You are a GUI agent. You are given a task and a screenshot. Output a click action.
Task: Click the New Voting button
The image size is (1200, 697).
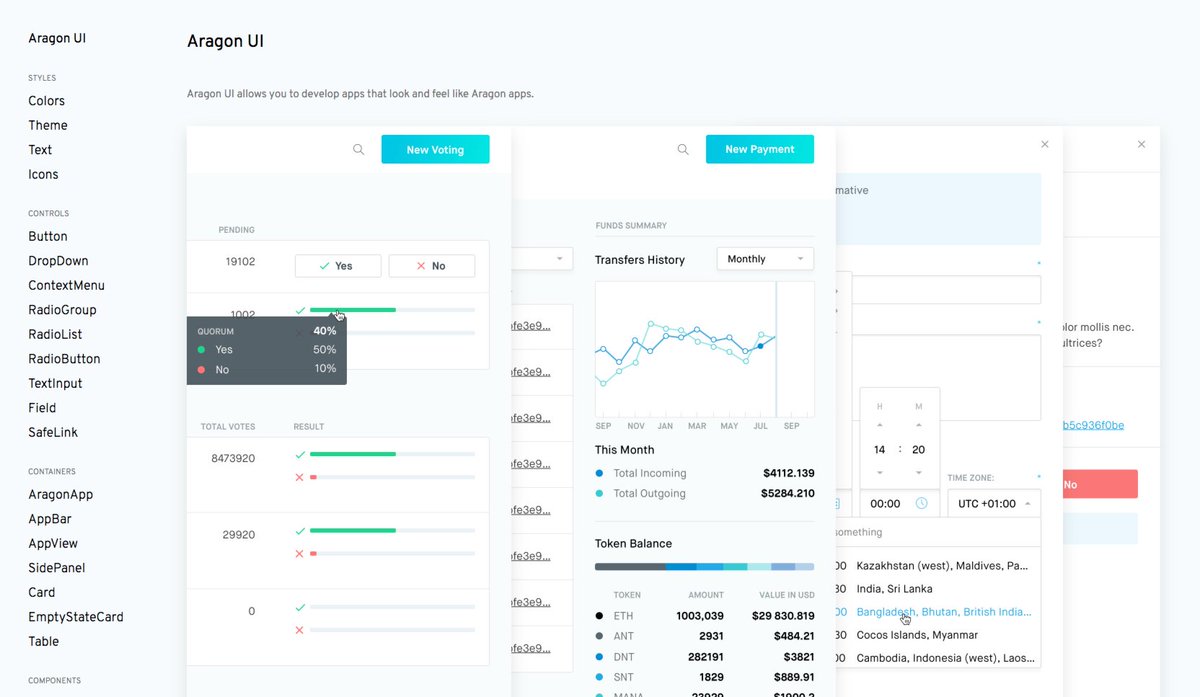tap(435, 149)
